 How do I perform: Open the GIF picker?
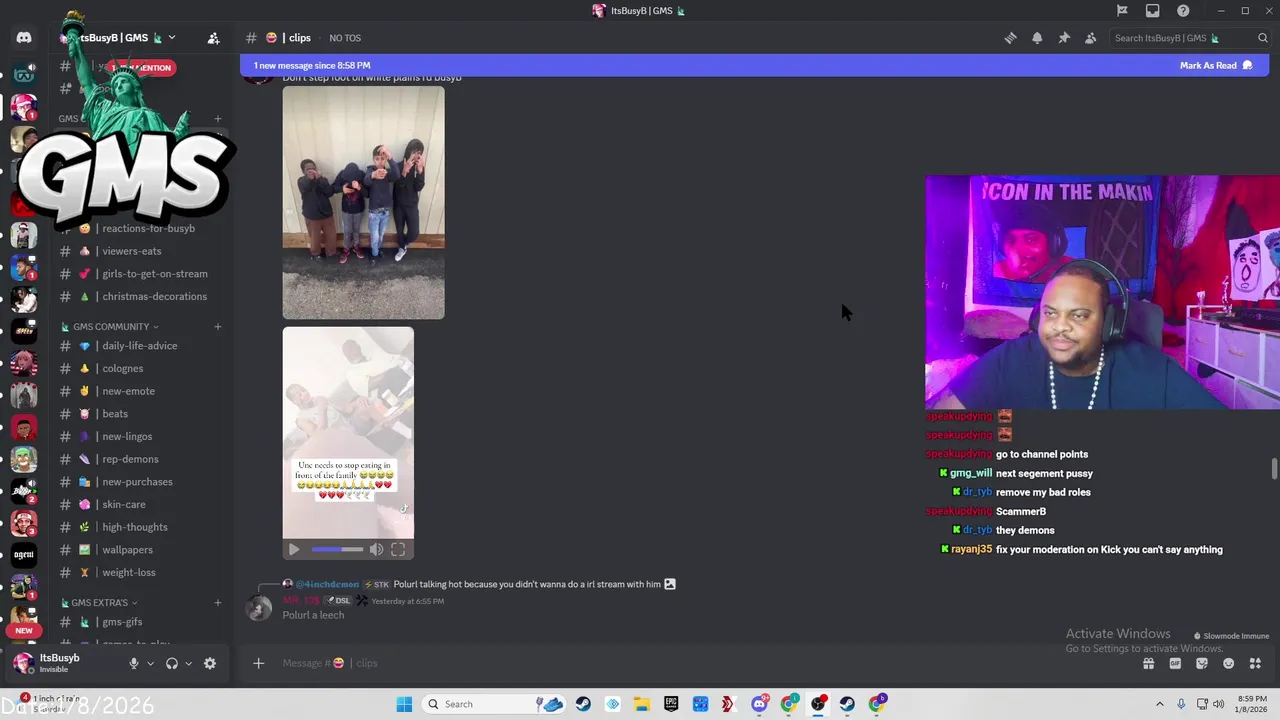click(x=1175, y=663)
